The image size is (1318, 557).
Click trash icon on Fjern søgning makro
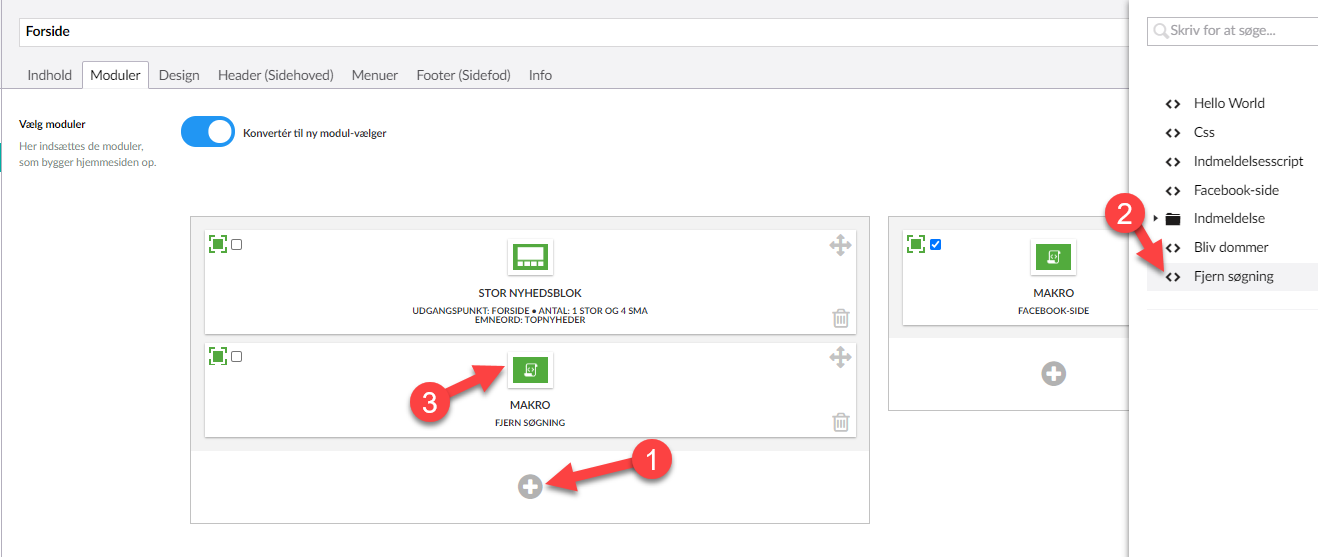[841, 421]
